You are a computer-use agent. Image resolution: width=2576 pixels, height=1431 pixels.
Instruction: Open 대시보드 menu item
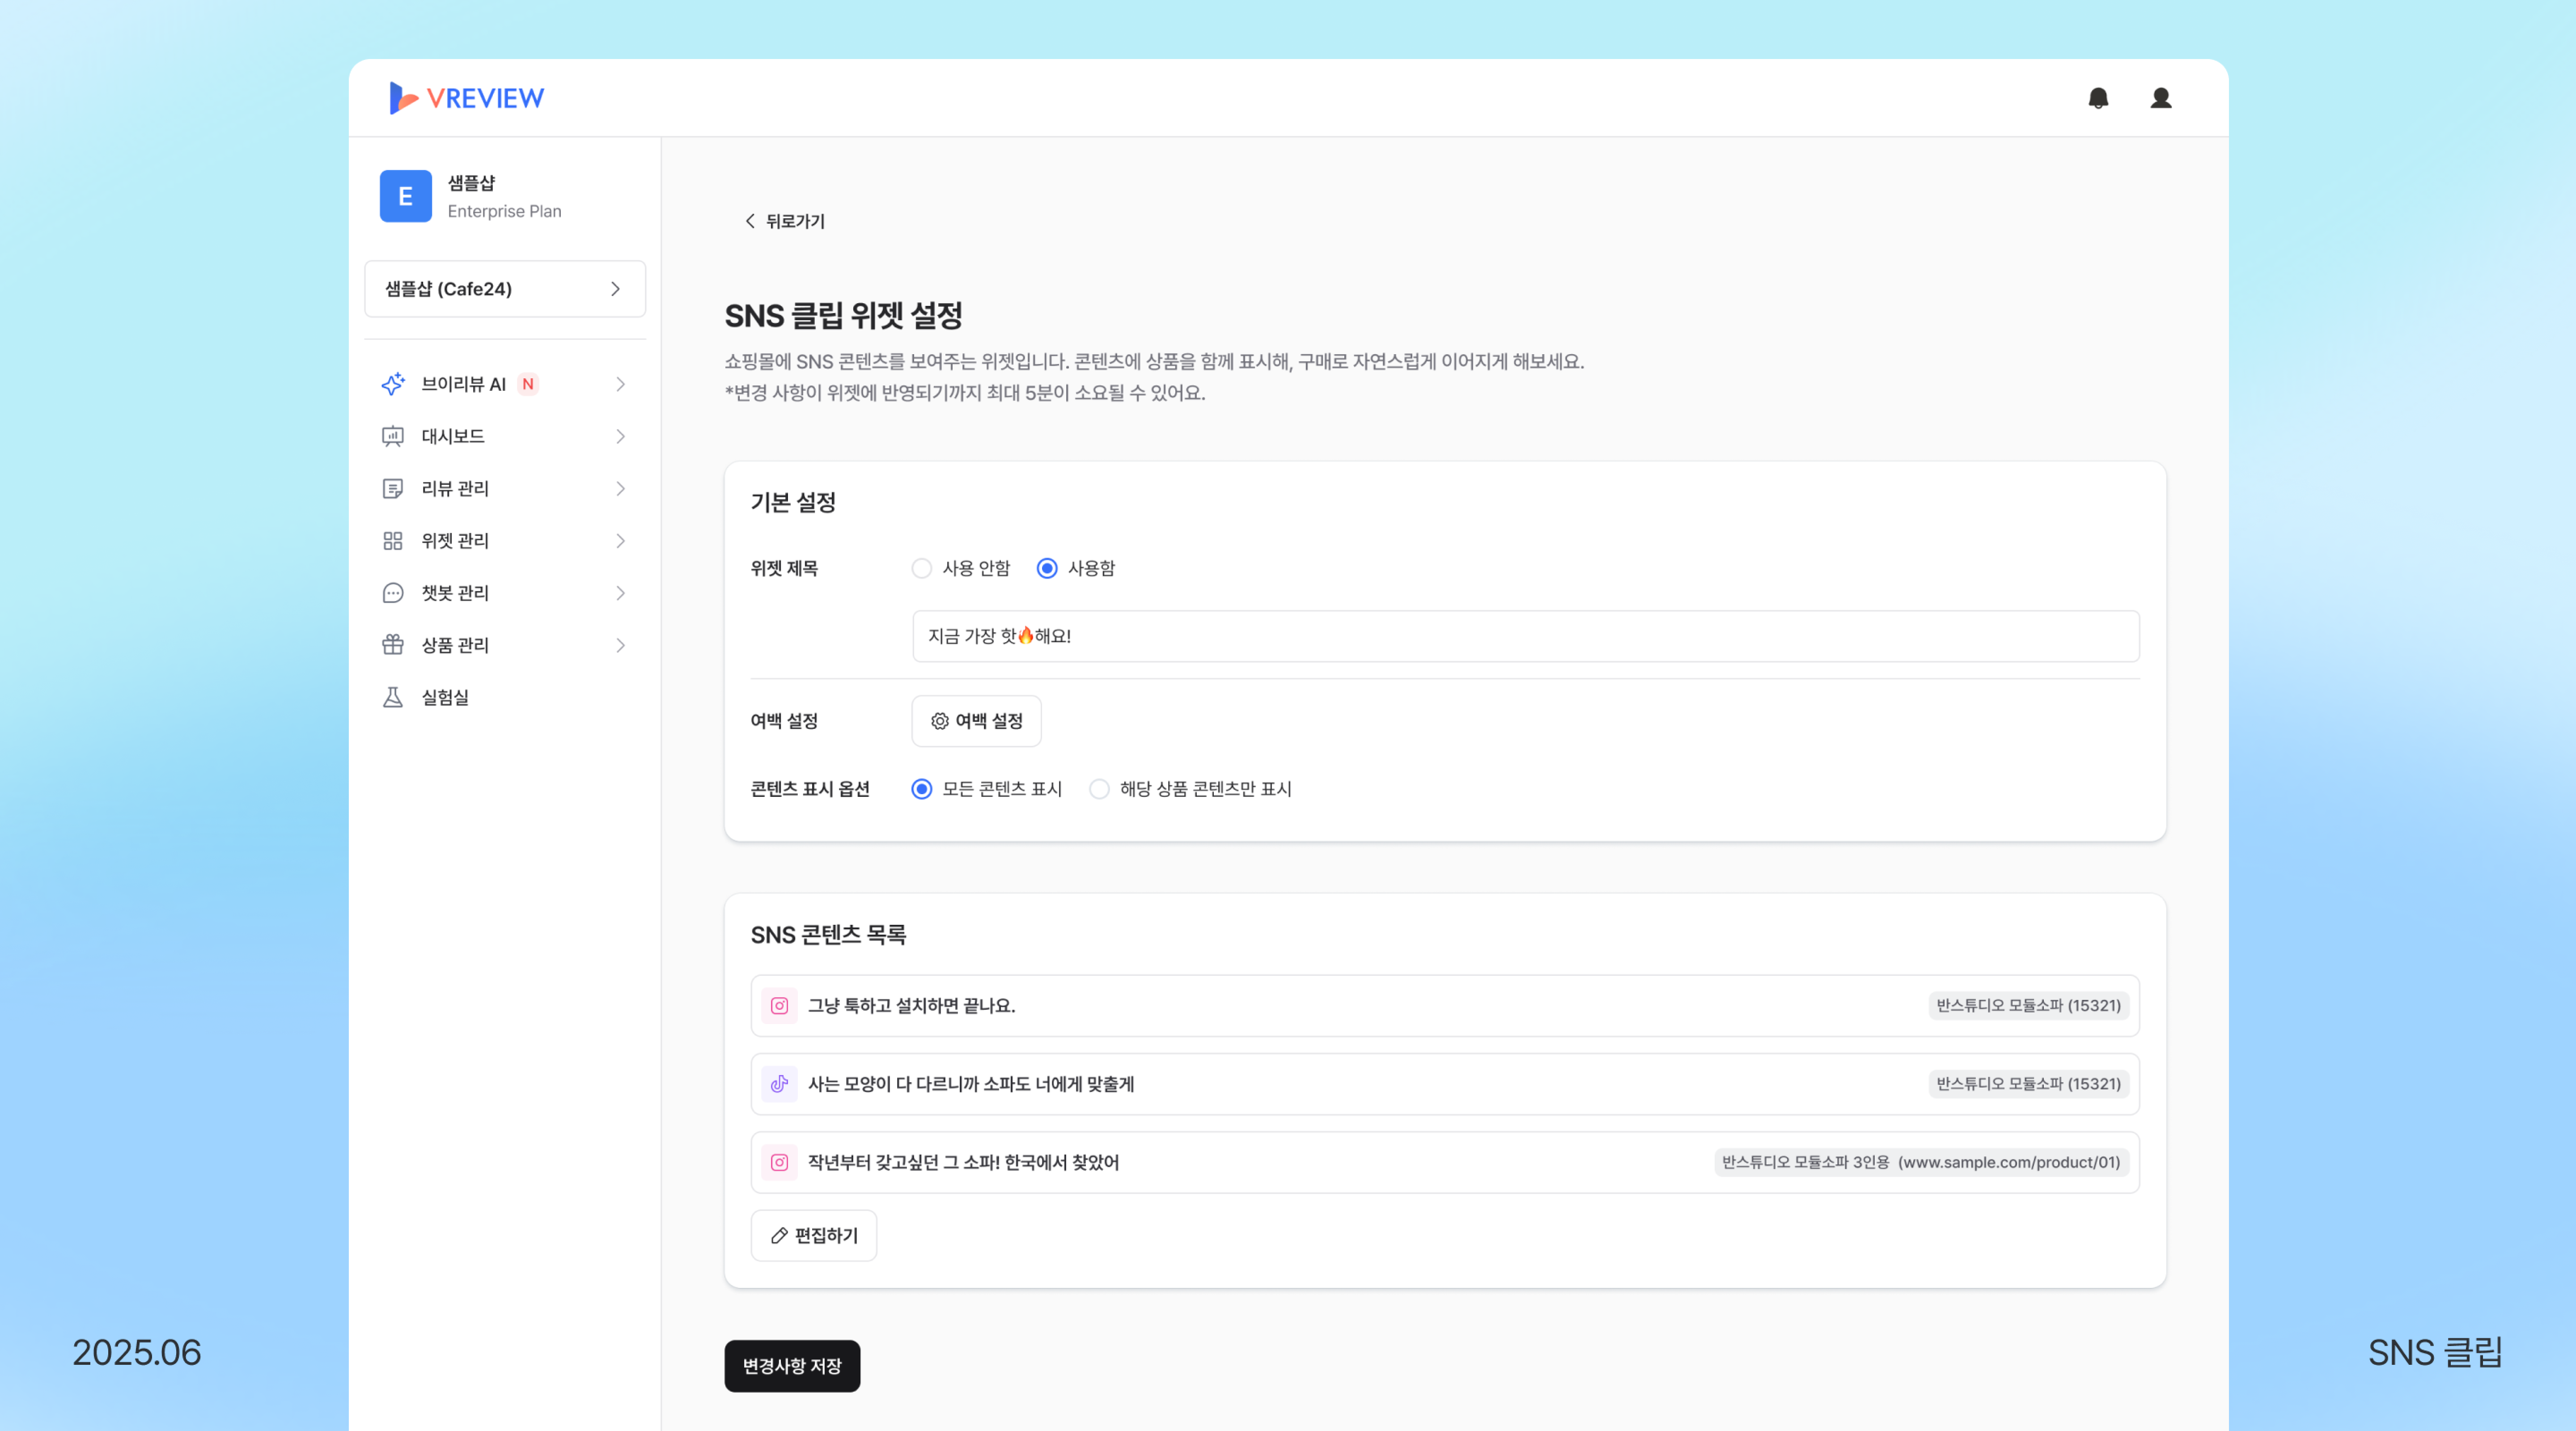[x=453, y=436]
